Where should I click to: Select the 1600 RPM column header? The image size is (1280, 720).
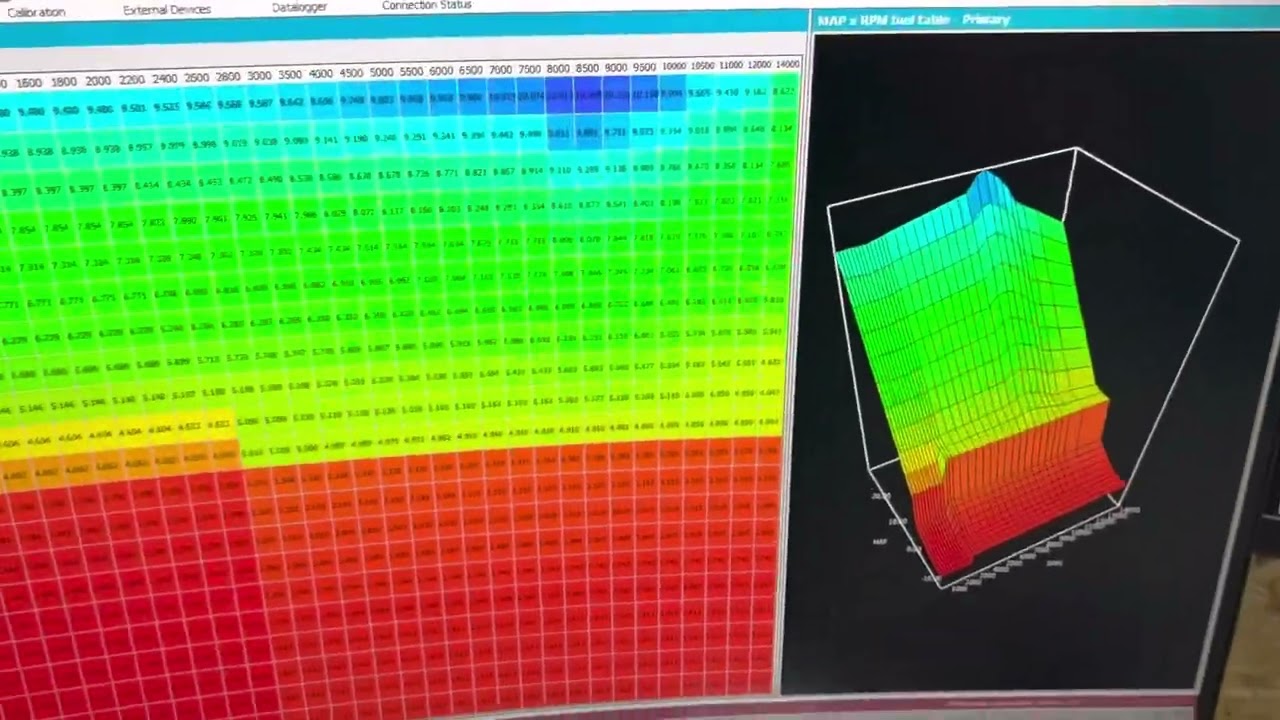point(28,83)
